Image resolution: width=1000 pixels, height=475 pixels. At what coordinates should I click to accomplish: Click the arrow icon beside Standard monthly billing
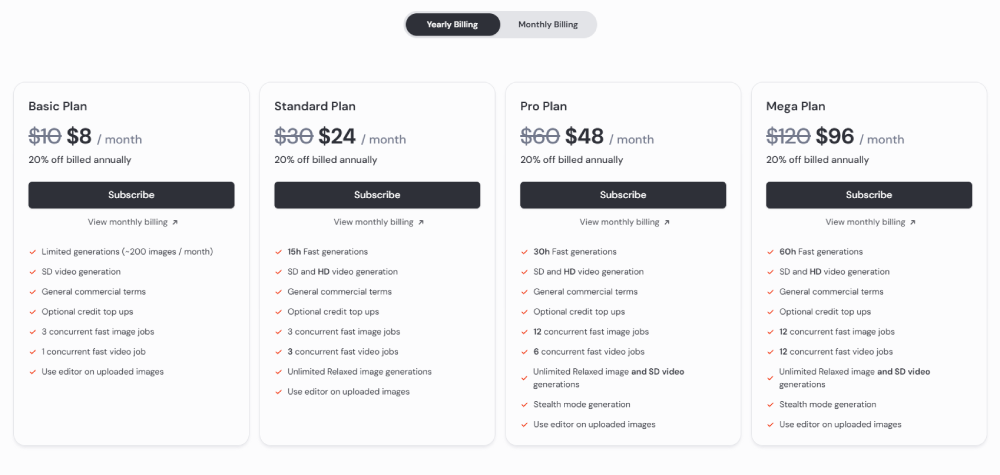421,223
